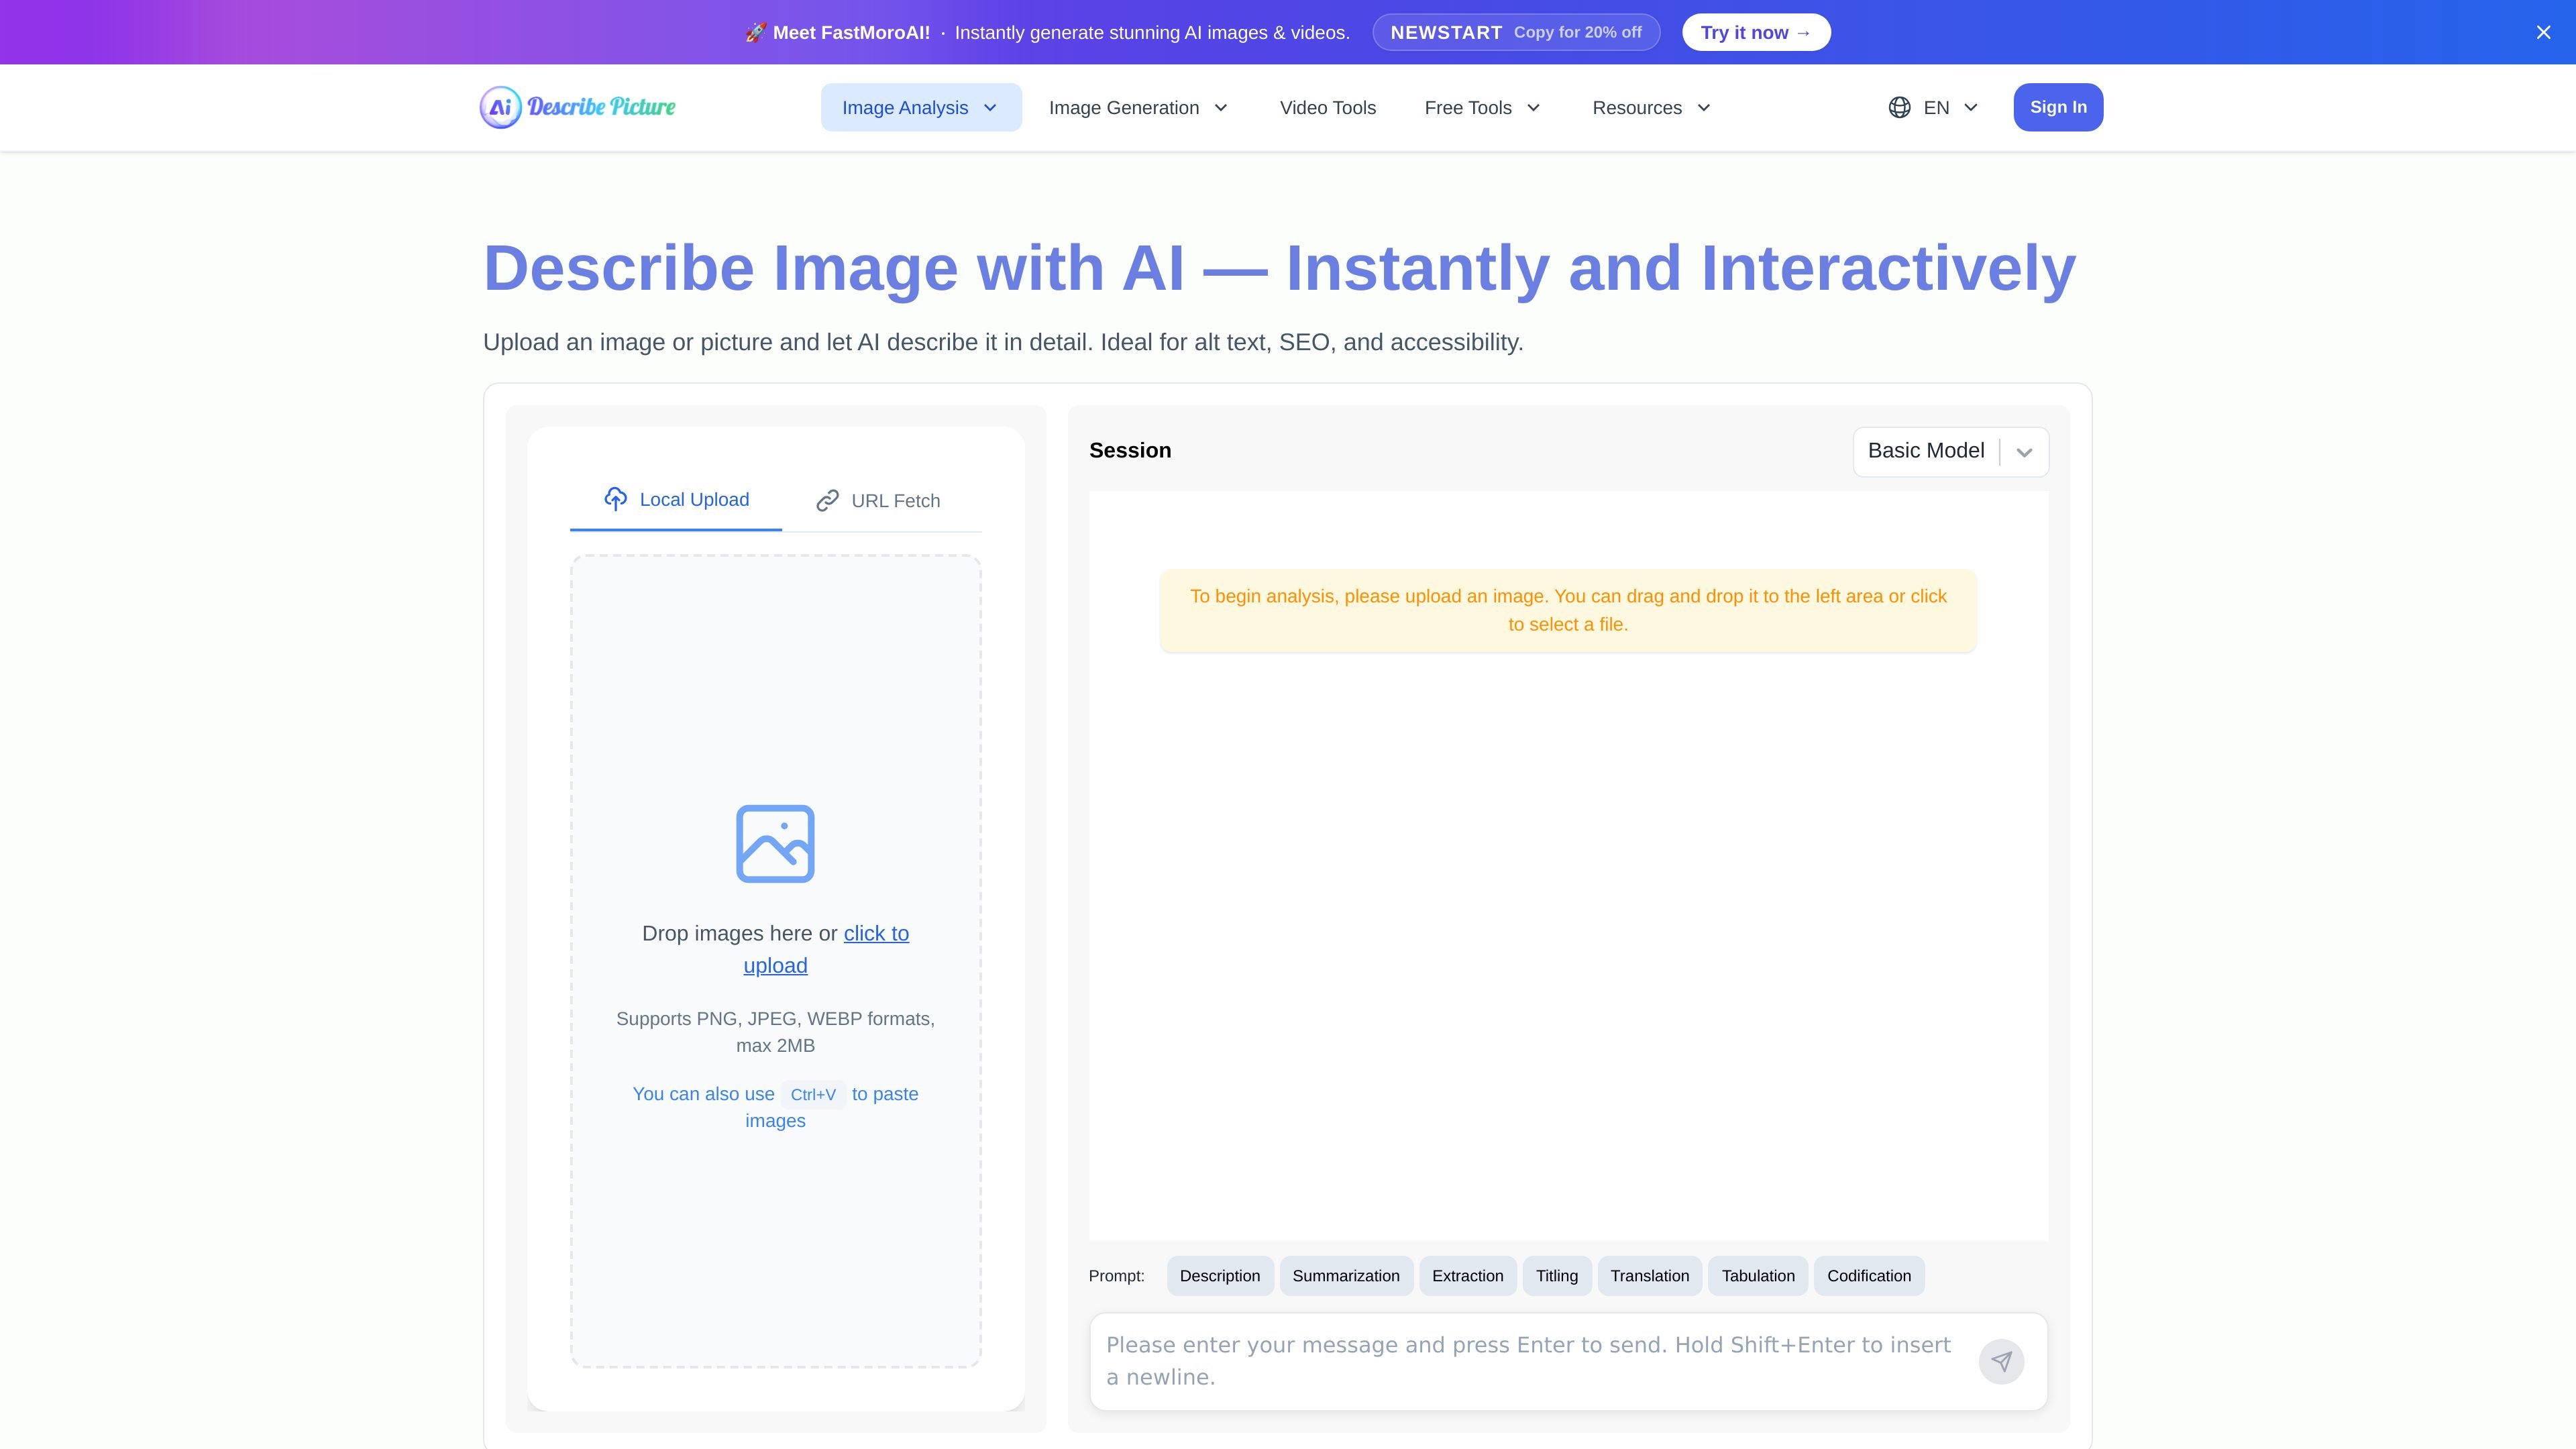Select the Local Upload tab
The height and width of the screenshot is (1449, 2576).
click(x=676, y=499)
